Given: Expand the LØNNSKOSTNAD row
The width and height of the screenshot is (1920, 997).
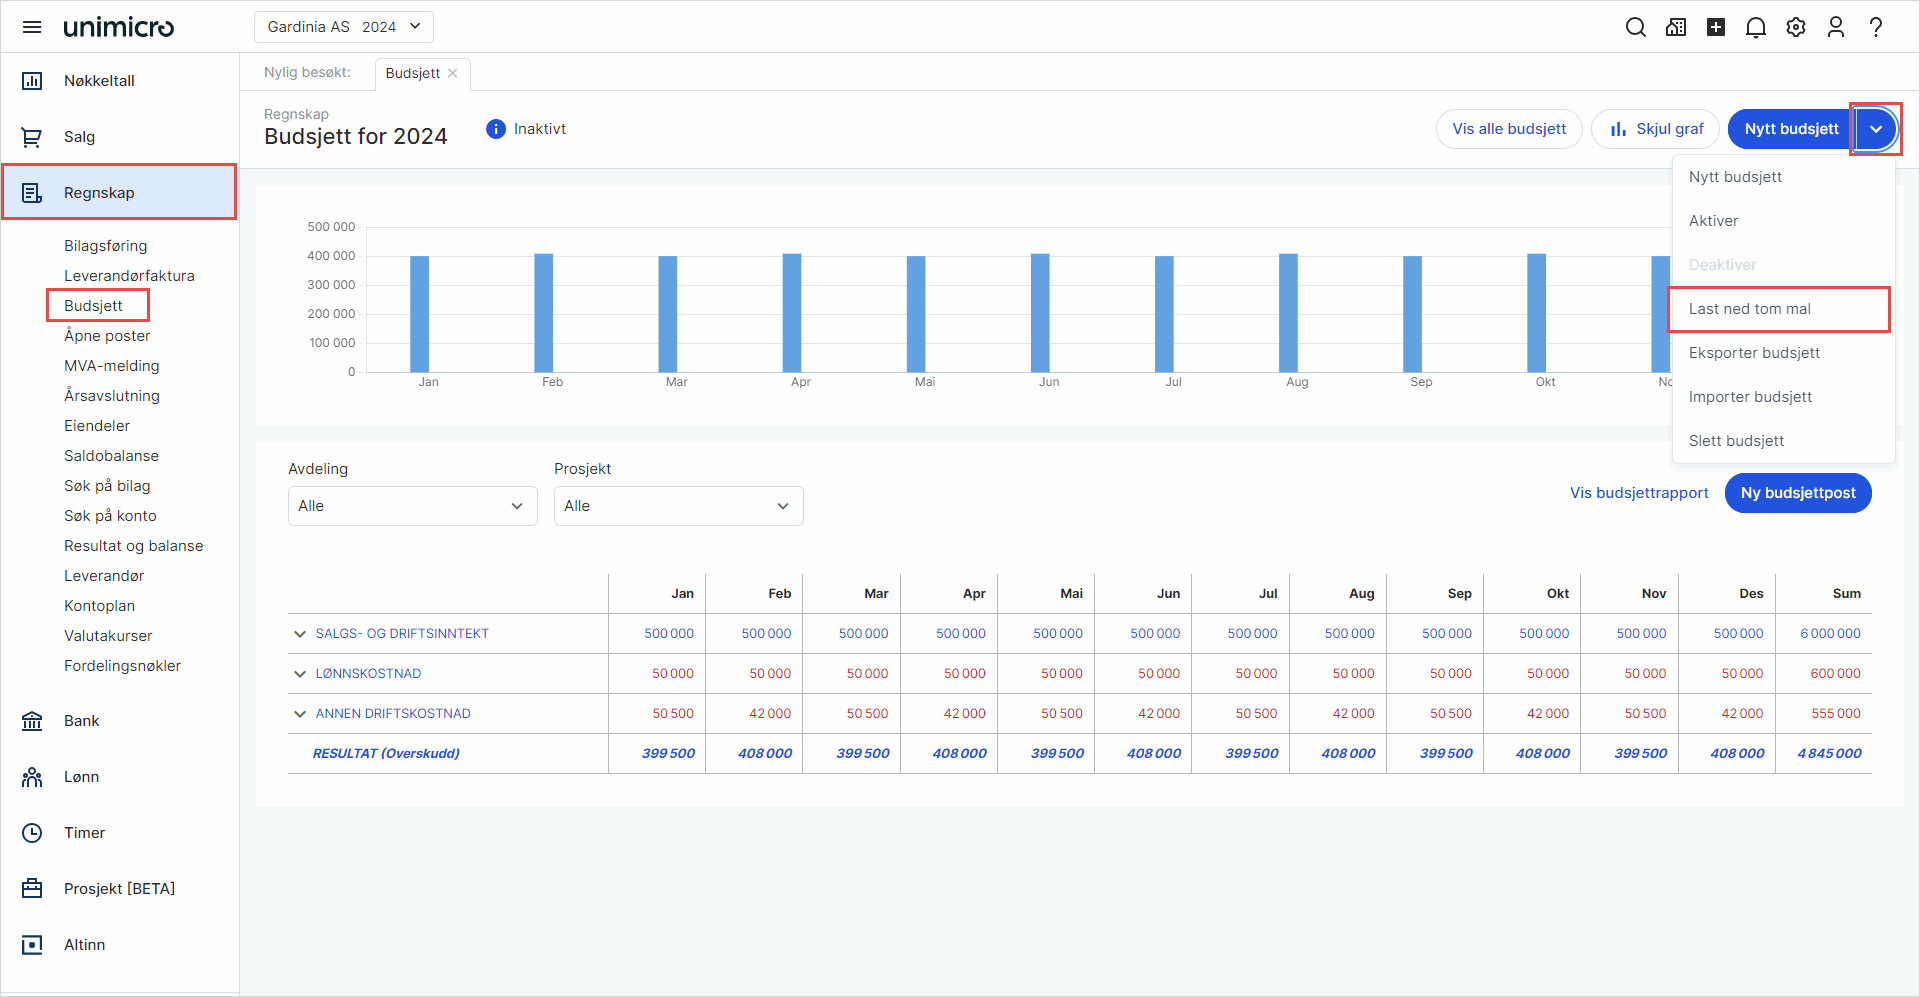Looking at the screenshot, I should [x=300, y=674].
